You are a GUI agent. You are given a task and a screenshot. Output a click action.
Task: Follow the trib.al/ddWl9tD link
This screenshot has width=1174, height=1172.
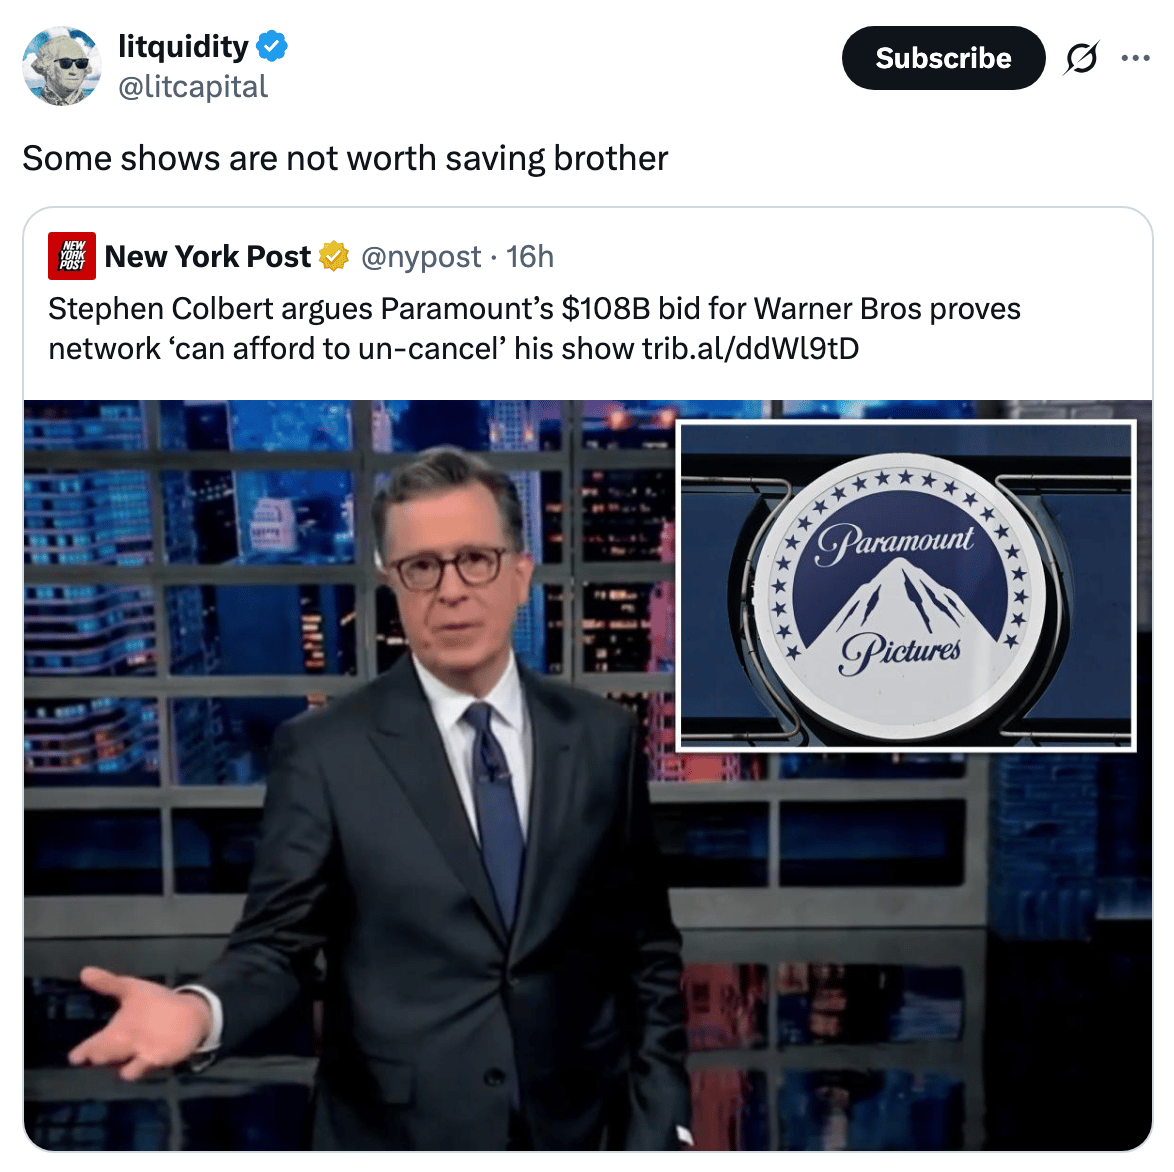(750, 348)
